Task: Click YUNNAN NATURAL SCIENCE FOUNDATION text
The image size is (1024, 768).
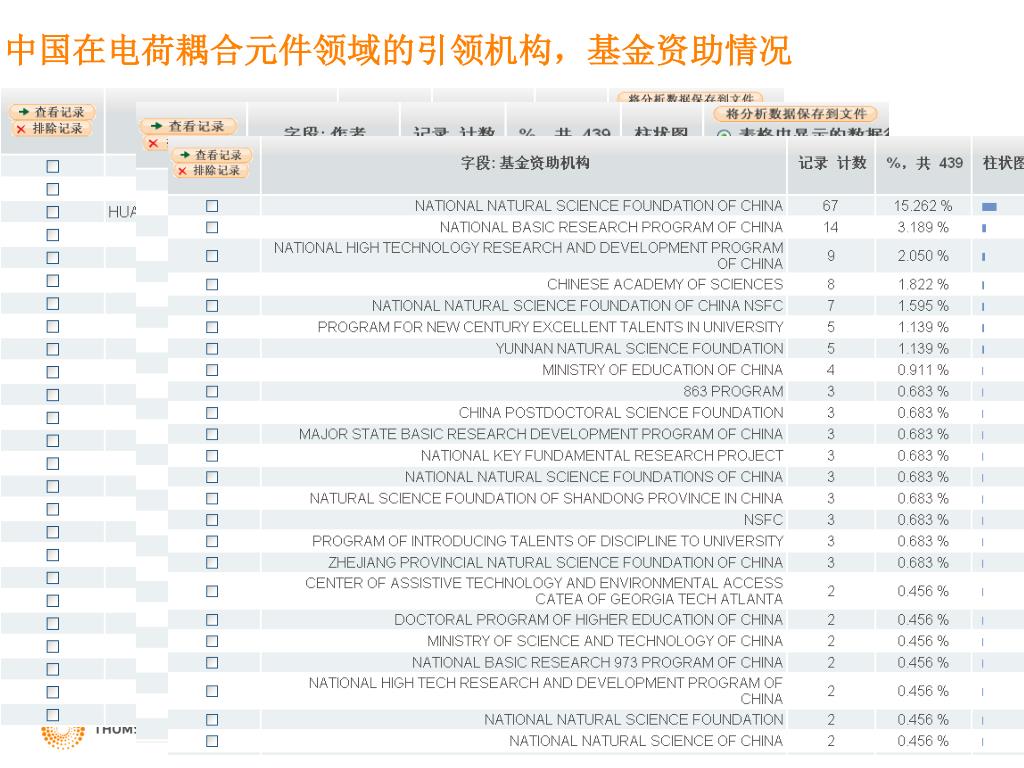Action: (639, 349)
